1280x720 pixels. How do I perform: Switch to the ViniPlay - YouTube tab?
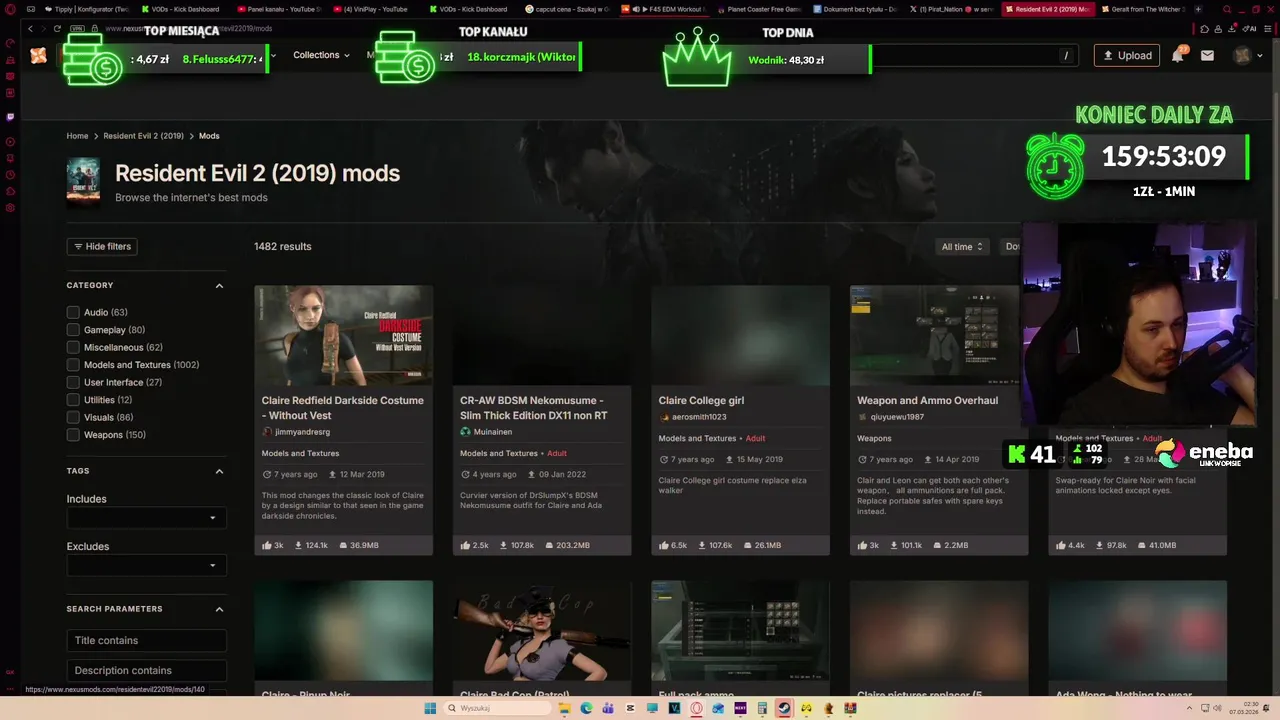pos(372,9)
